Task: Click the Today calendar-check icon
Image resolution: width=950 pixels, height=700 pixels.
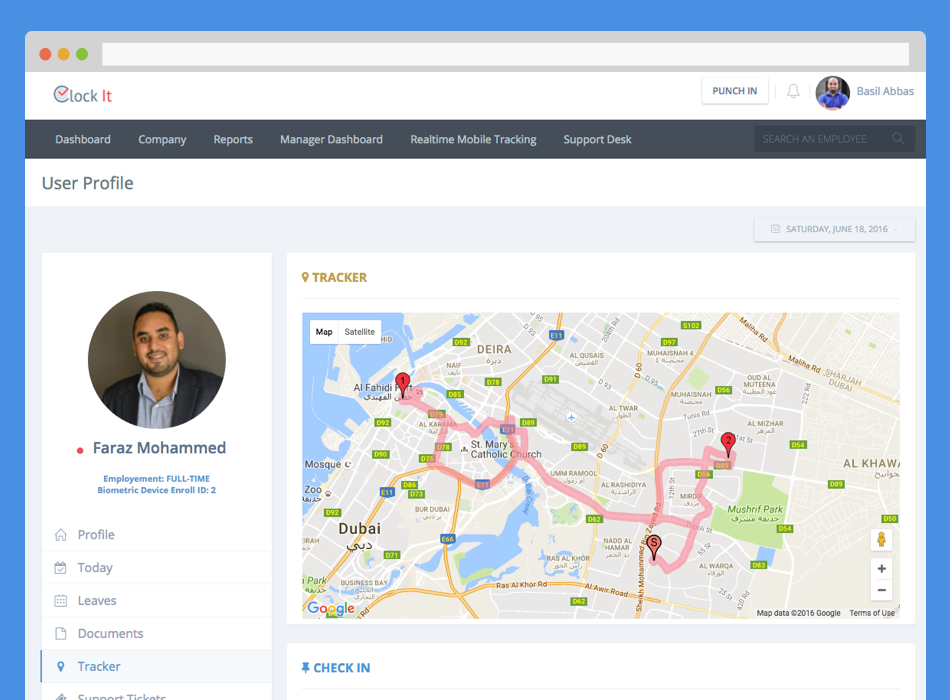Action: click(x=61, y=568)
